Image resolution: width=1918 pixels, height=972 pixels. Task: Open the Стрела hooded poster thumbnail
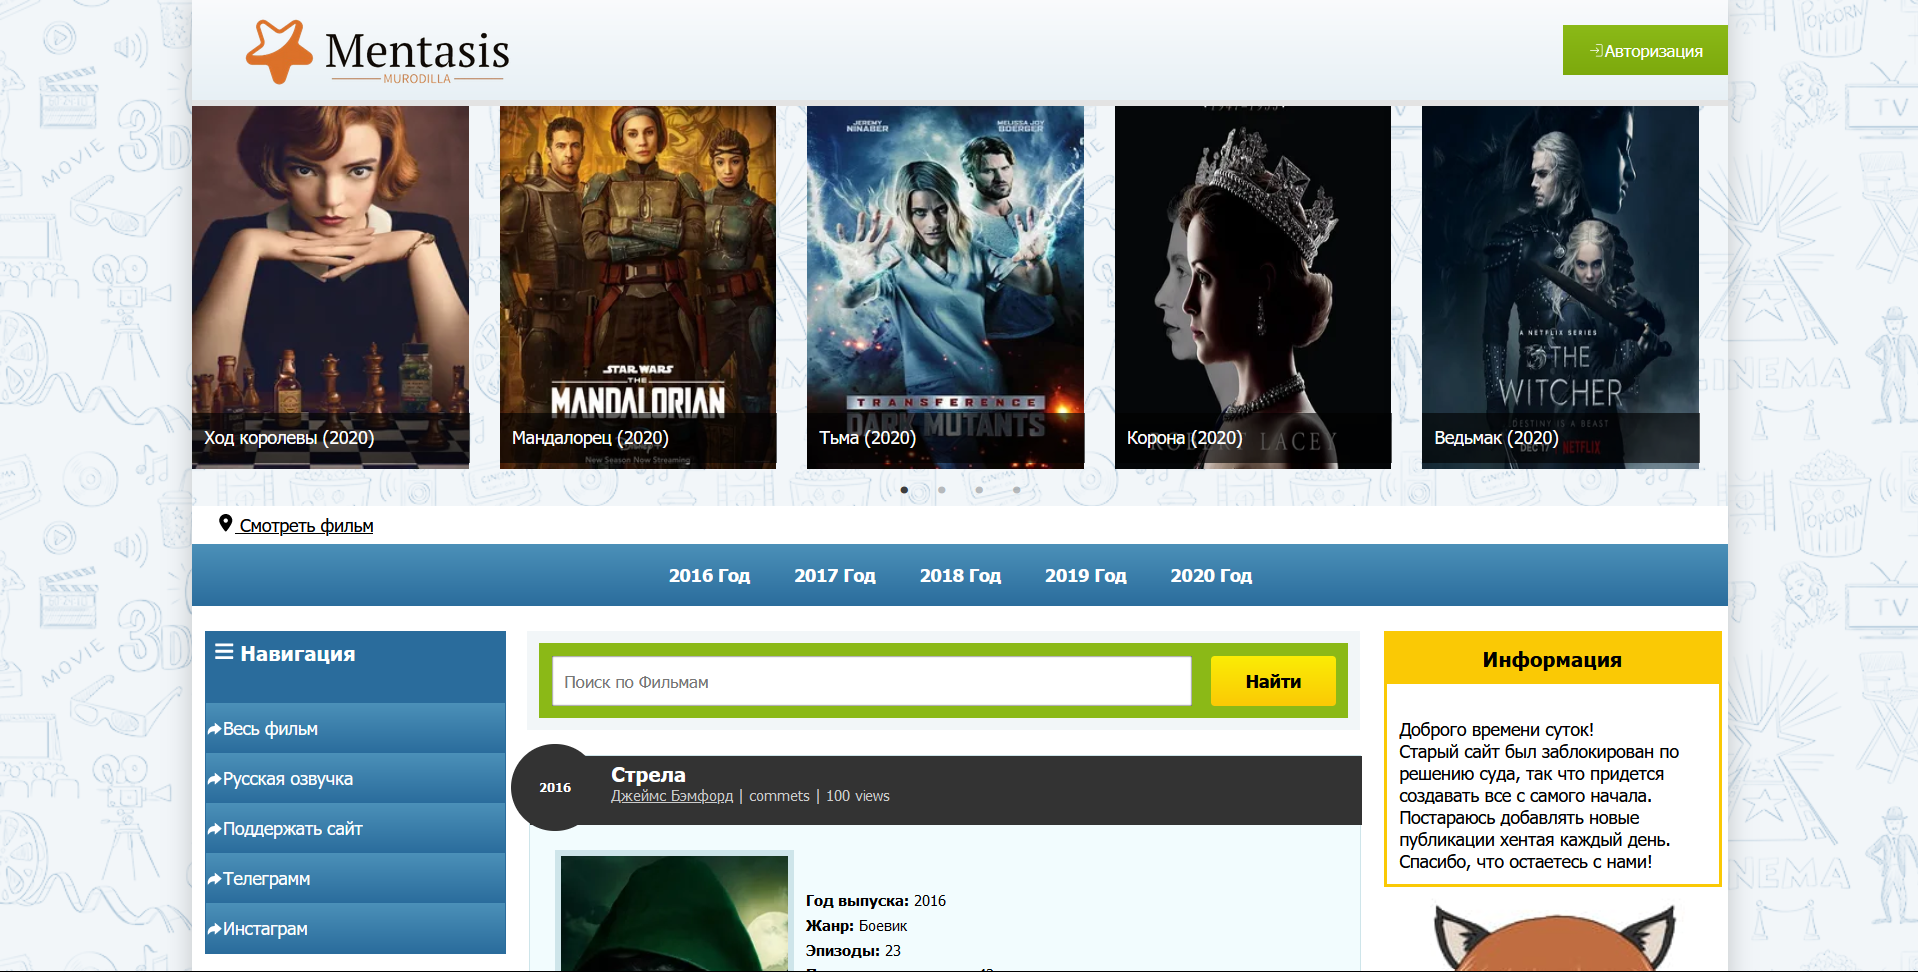[674, 912]
